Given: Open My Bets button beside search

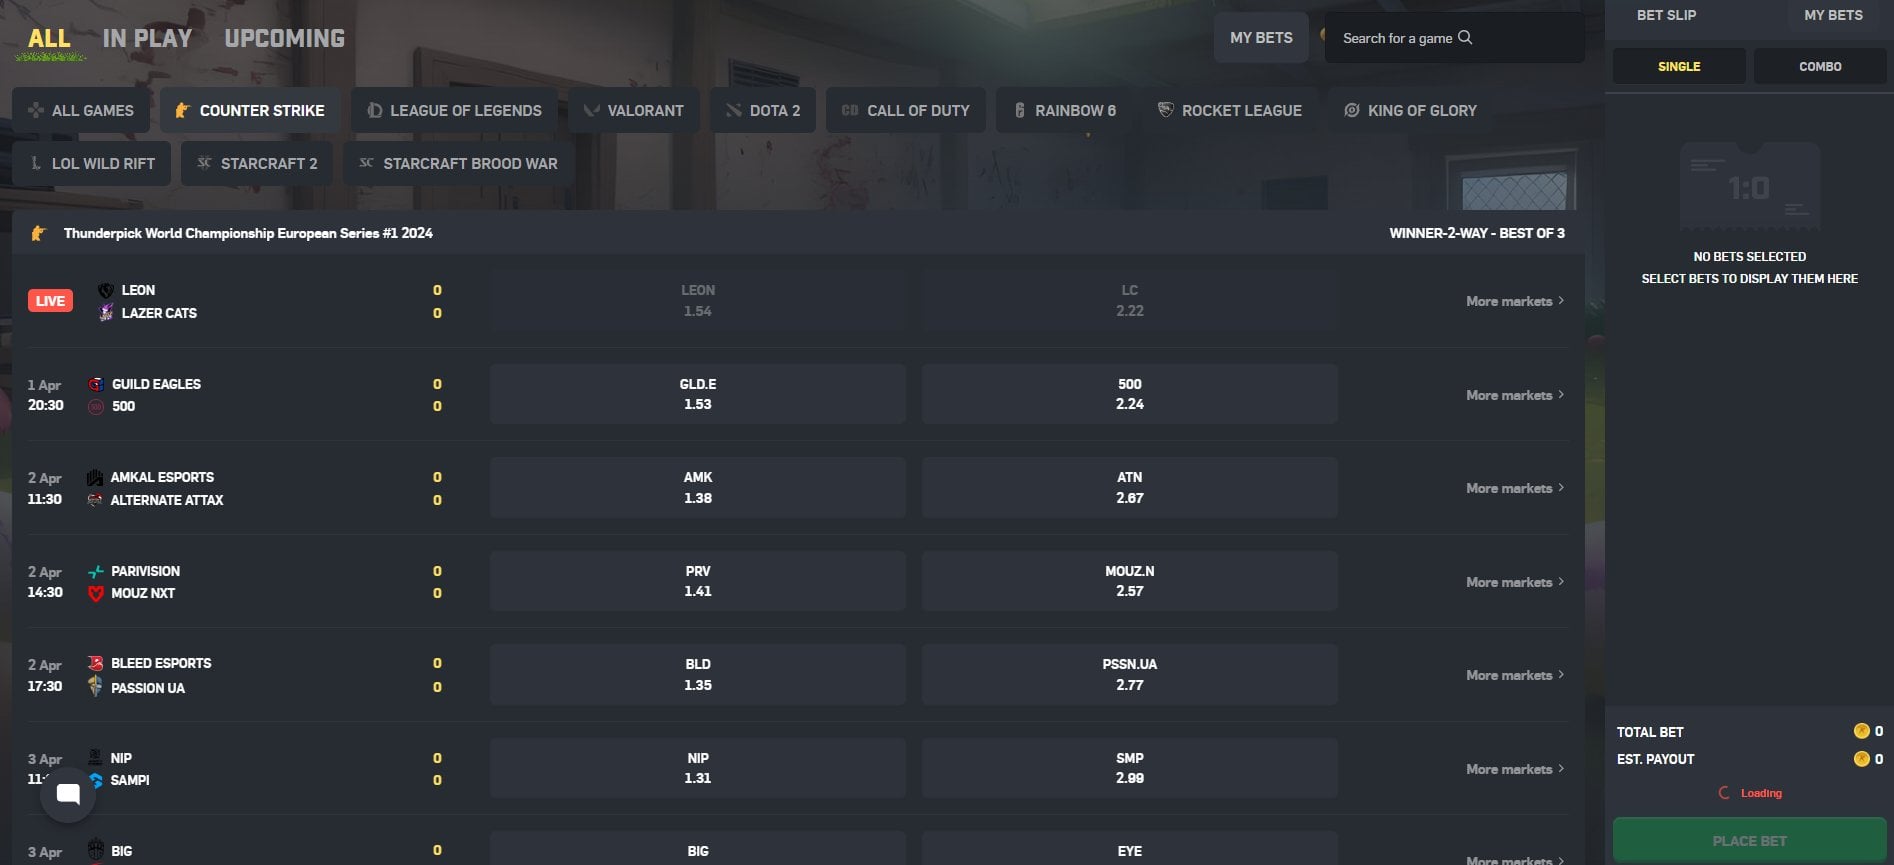Looking at the screenshot, I should click(x=1260, y=38).
